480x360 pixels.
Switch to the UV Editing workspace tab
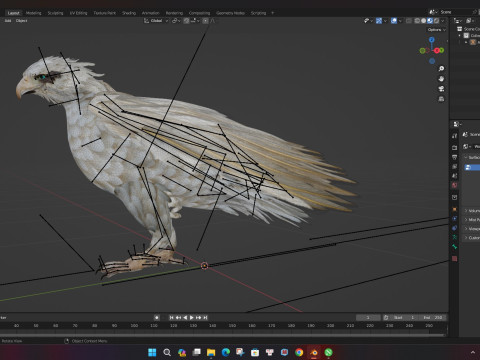(x=78, y=13)
